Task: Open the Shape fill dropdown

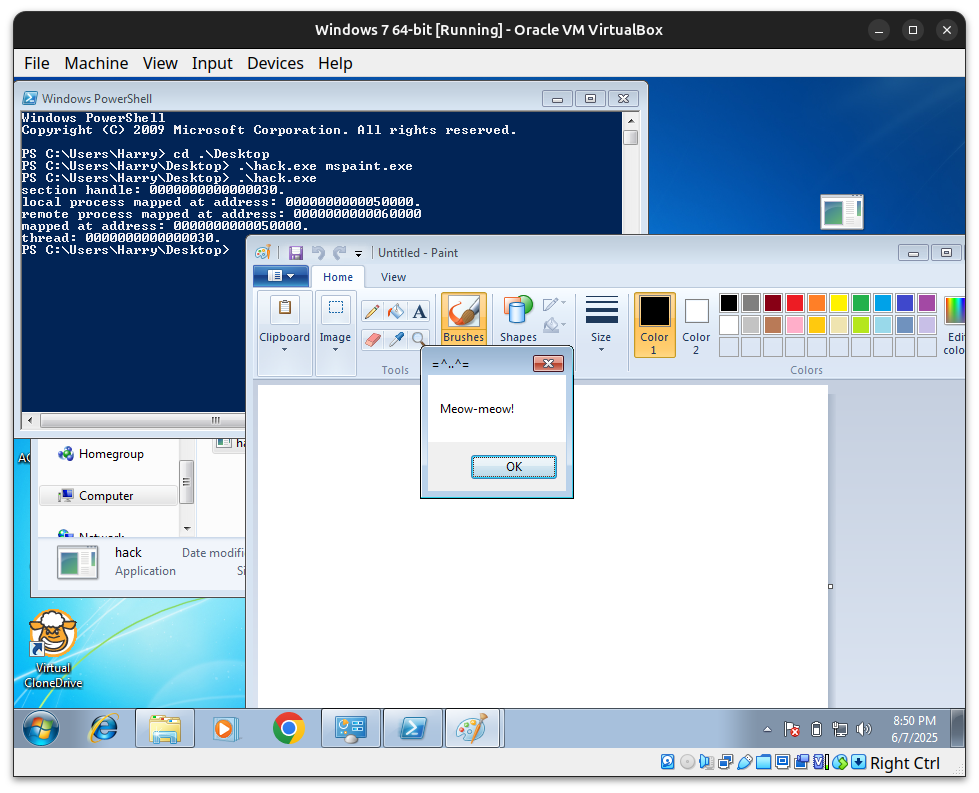Action: point(554,325)
